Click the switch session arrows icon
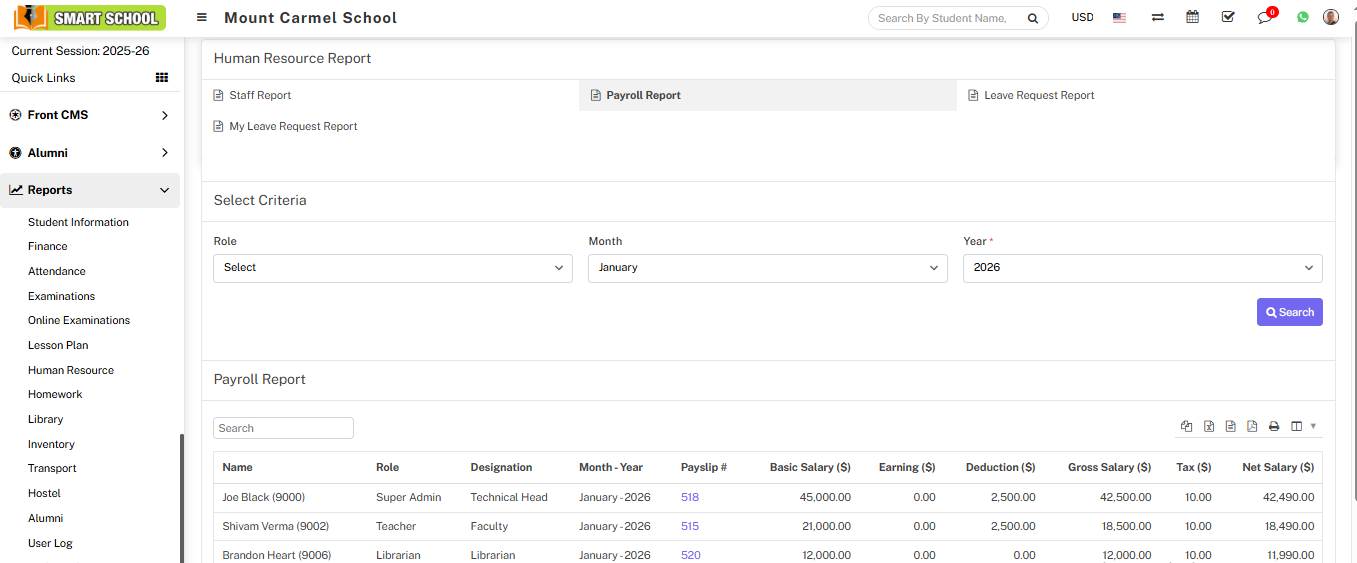 point(1157,18)
